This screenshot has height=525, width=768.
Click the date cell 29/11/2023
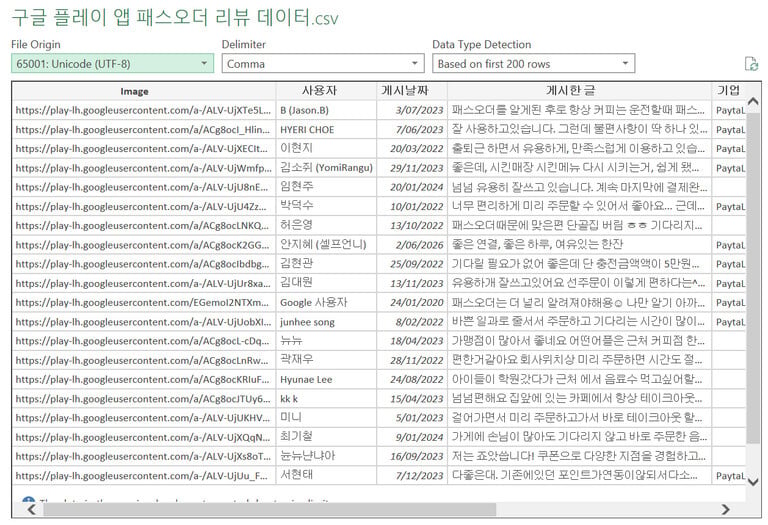click(x=412, y=168)
